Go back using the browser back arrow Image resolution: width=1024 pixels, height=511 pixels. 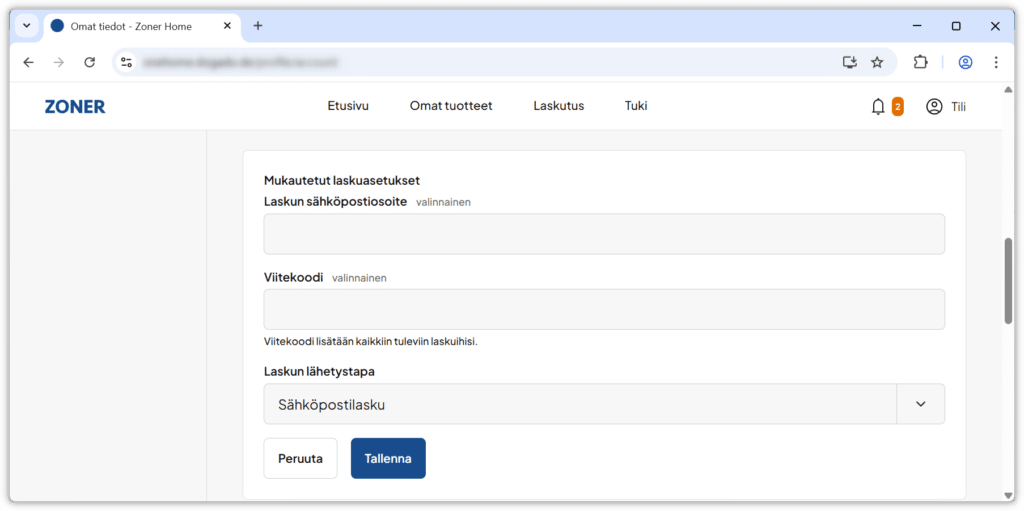tap(28, 62)
